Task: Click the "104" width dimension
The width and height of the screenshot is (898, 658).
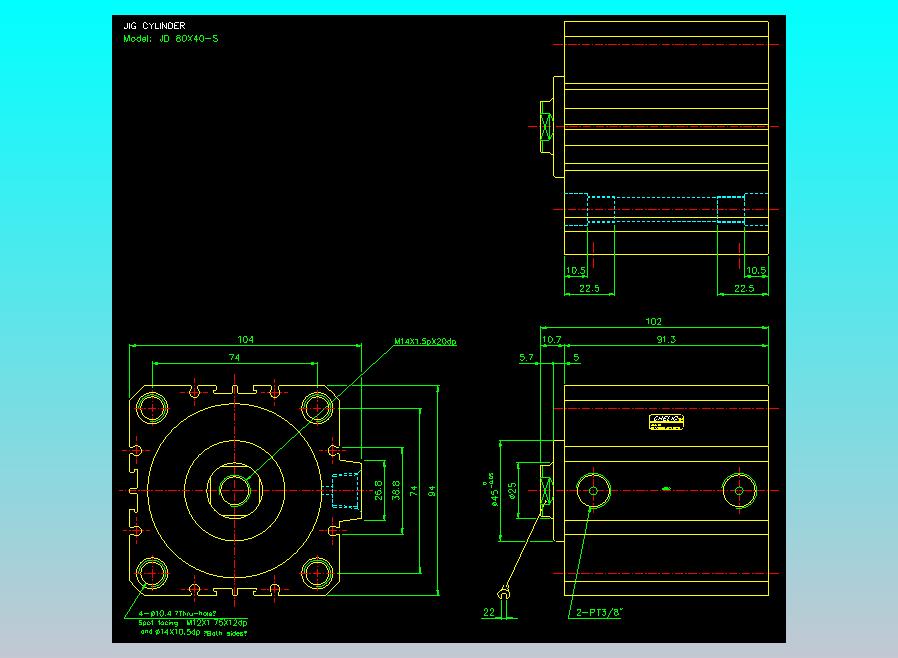Action: (x=246, y=340)
